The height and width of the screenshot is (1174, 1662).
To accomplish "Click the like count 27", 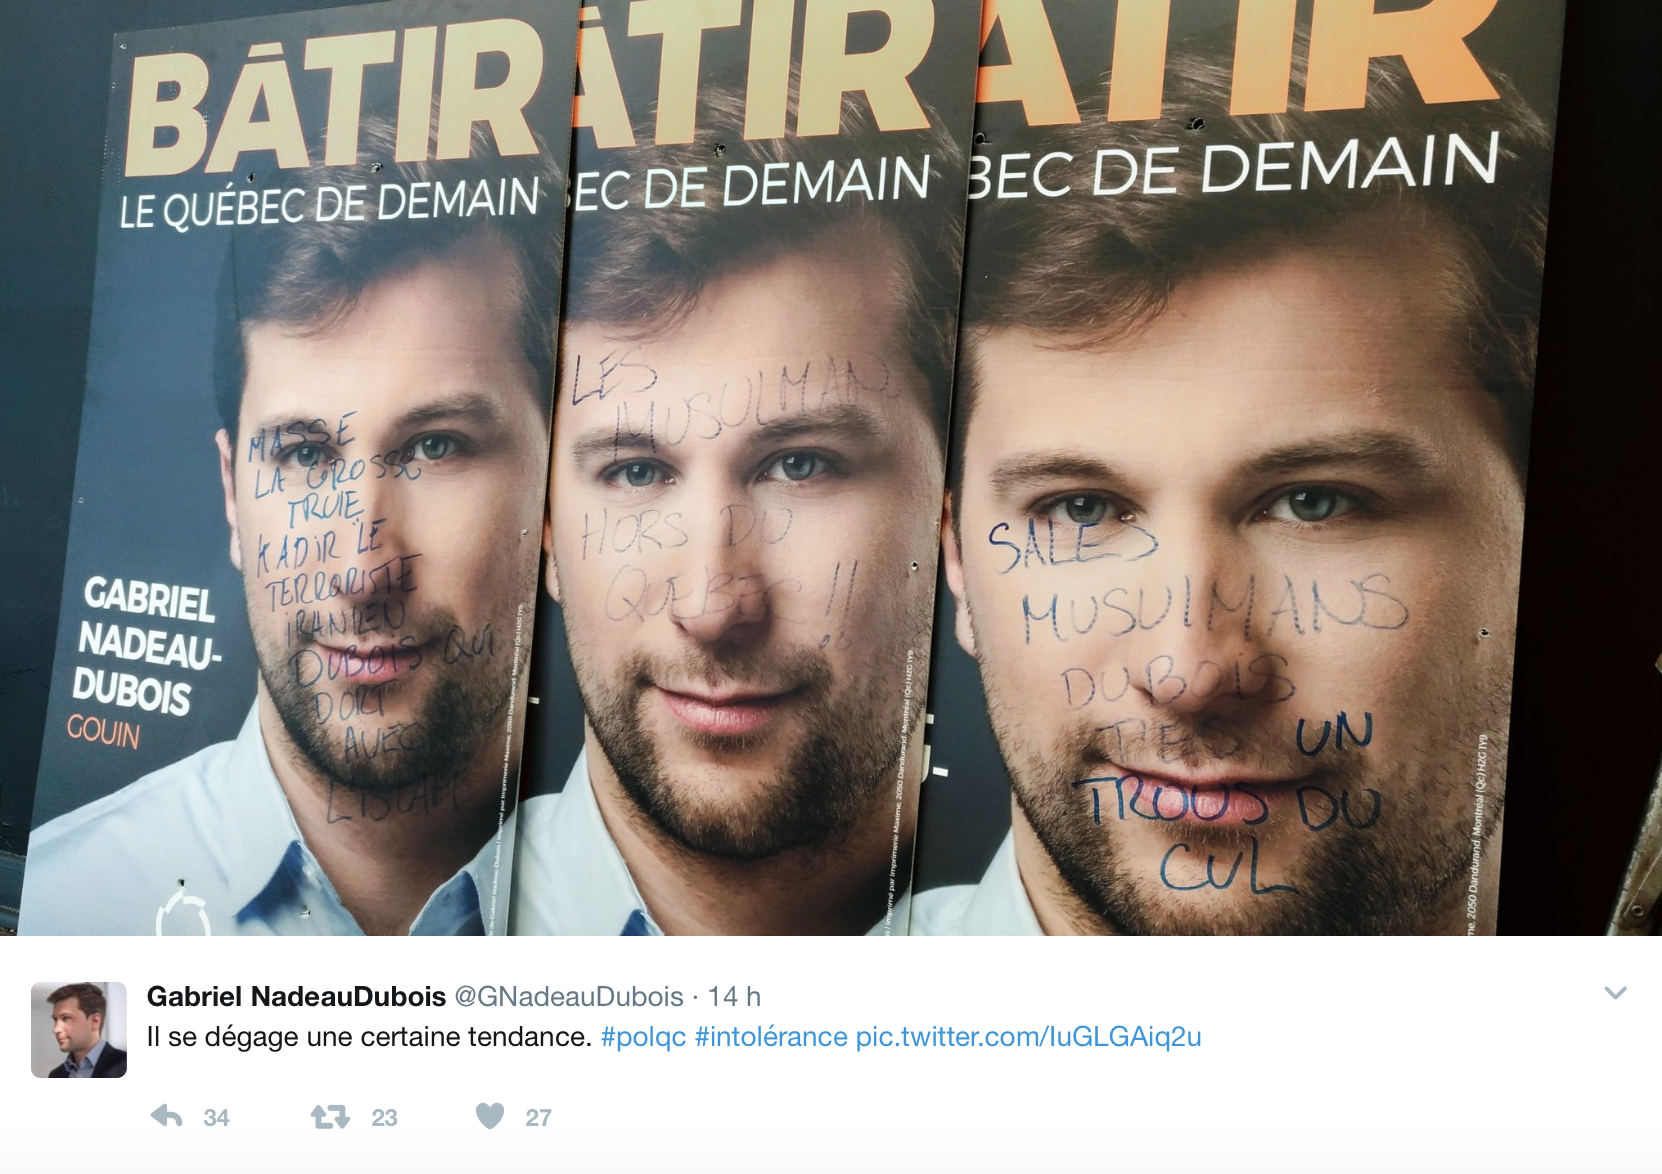I will (538, 1118).
